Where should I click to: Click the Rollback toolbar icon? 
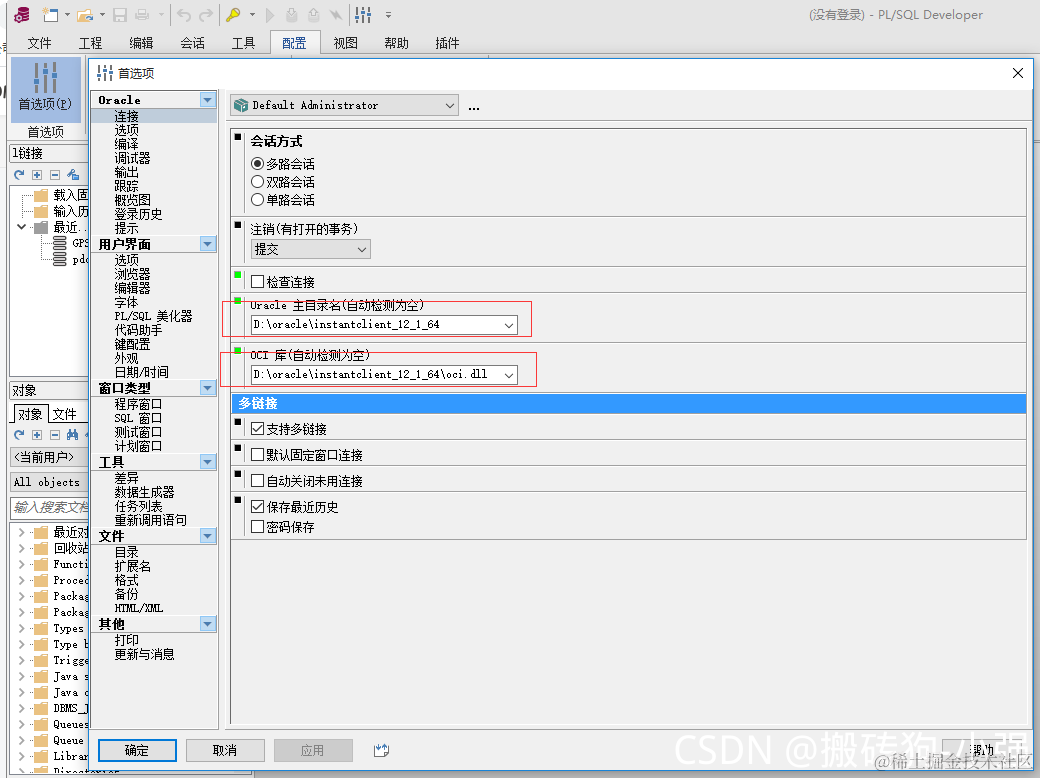click(314, 14)
